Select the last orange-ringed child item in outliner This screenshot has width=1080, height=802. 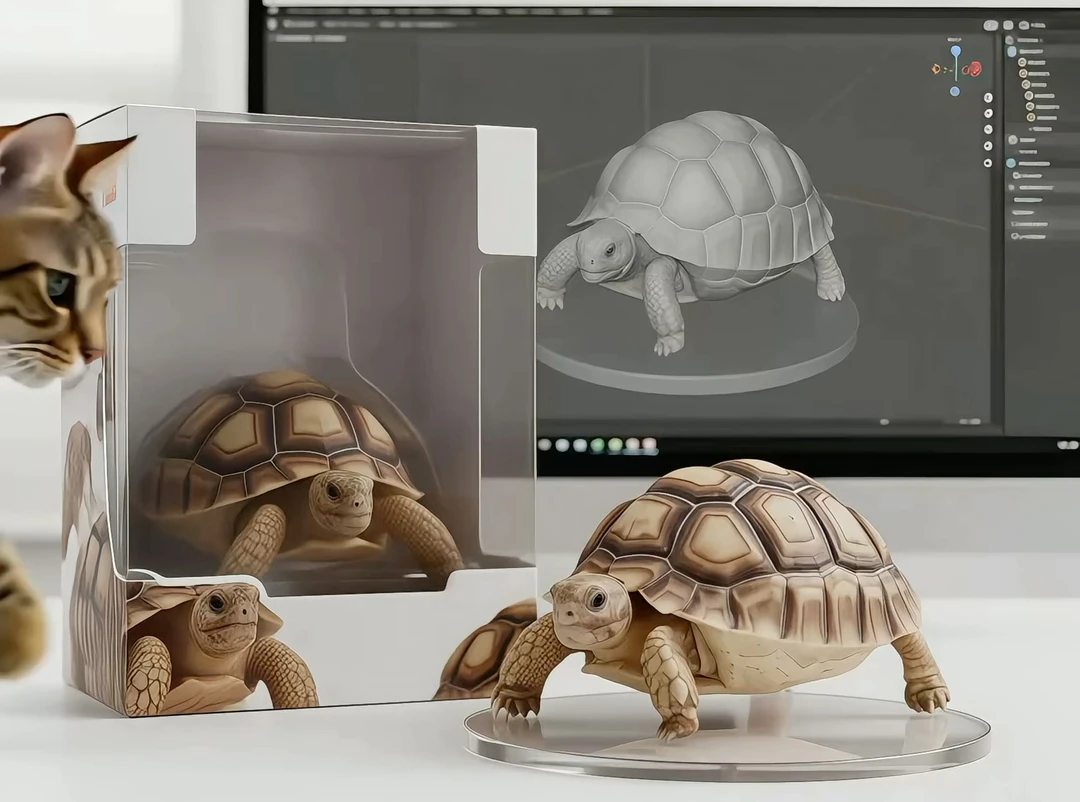1031,117
